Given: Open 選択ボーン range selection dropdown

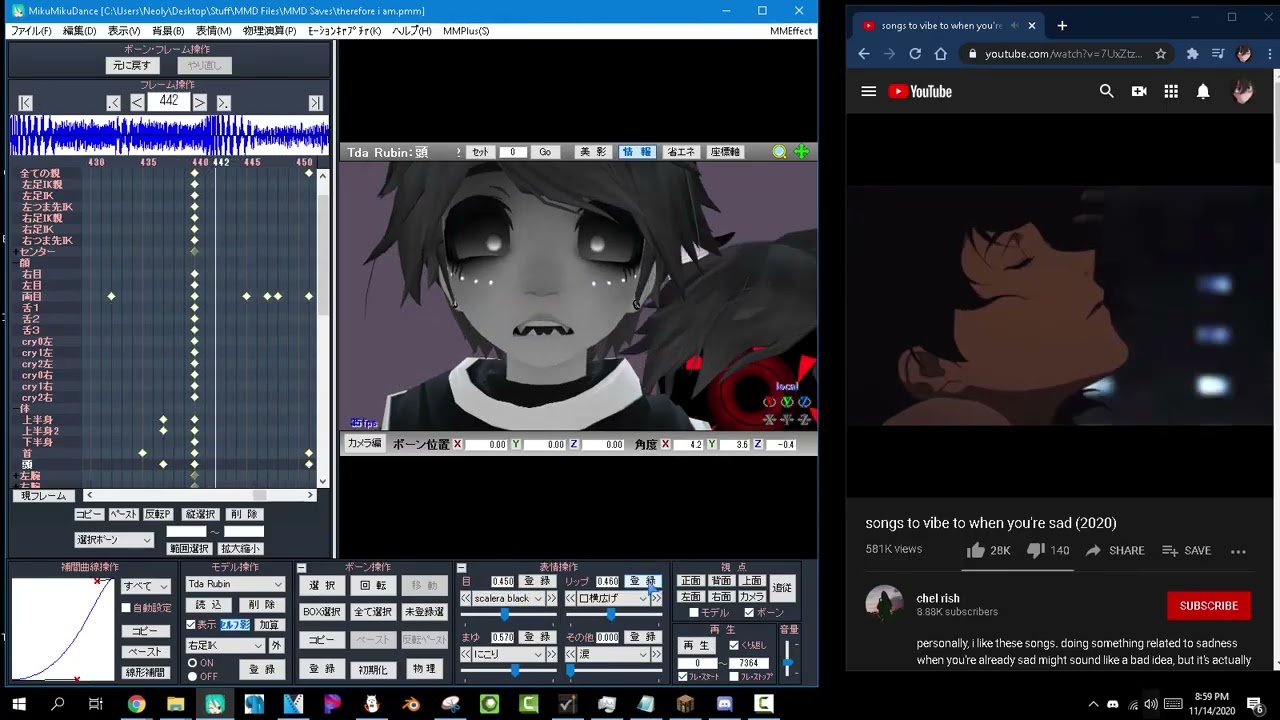Looking at the screenshot, I should (114, 540).
